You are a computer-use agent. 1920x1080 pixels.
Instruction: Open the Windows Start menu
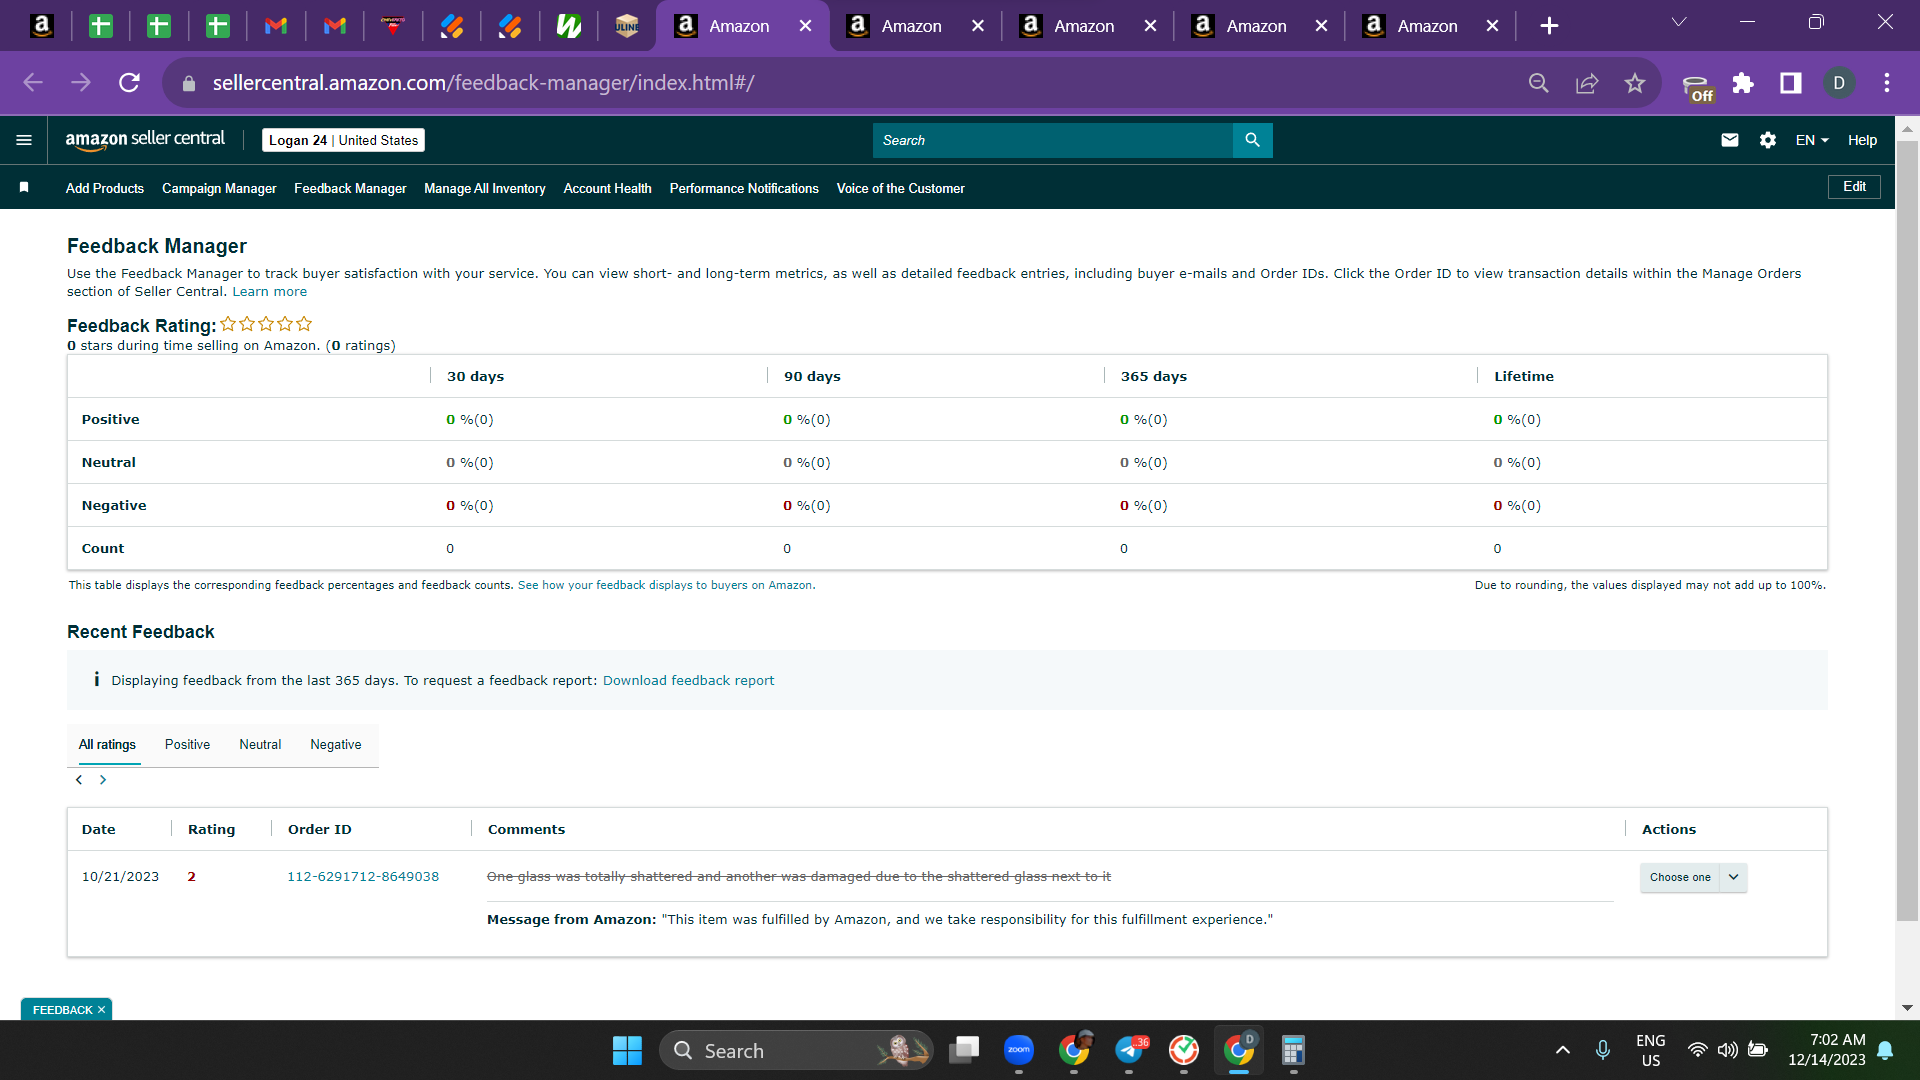(x=627, y=1051)
